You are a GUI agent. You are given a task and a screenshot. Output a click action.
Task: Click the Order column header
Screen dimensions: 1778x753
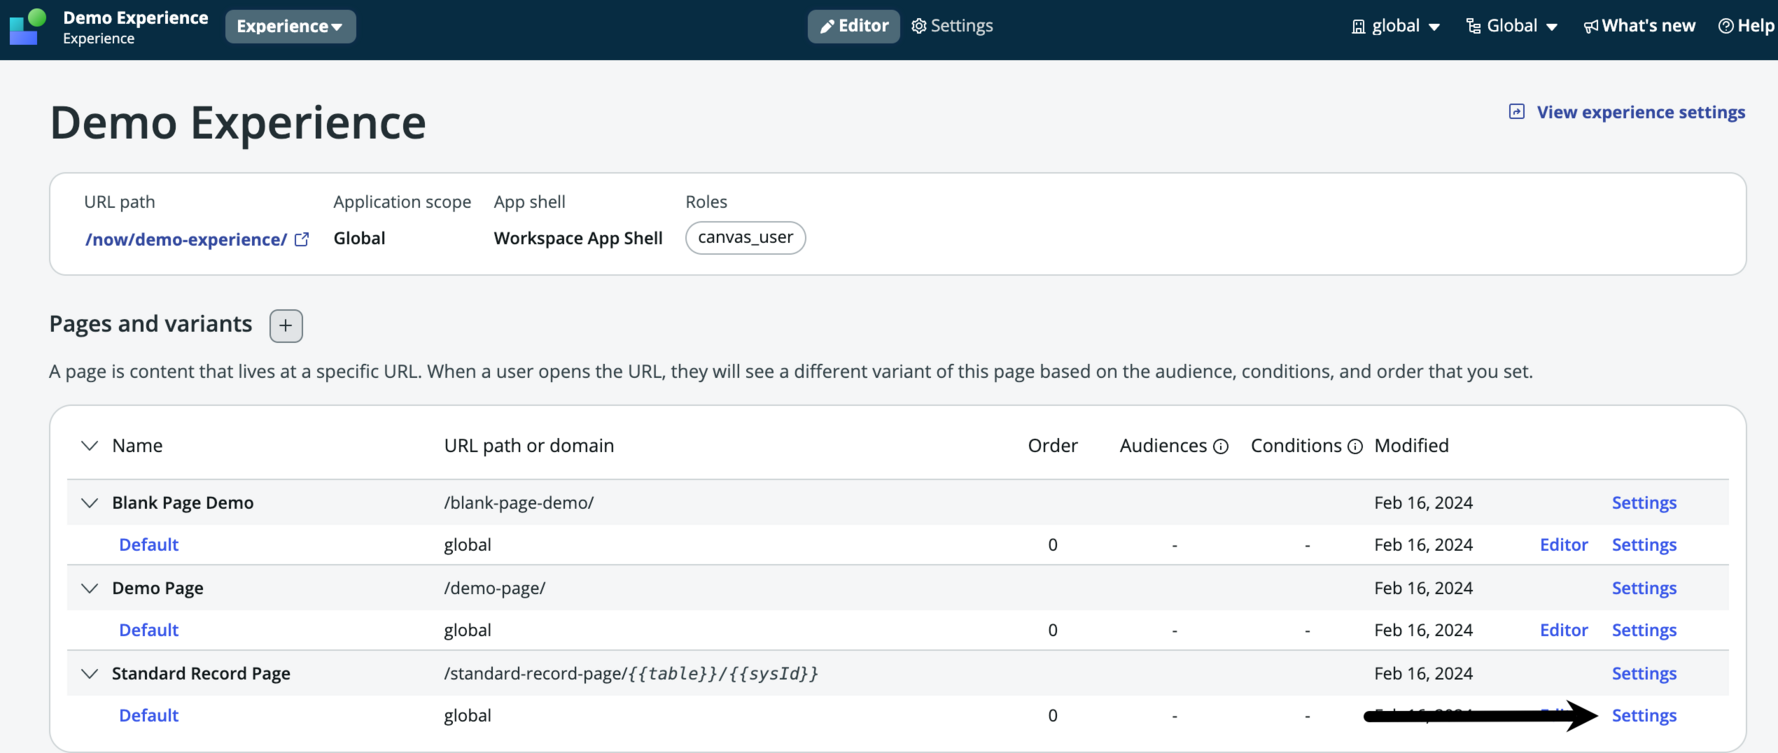[1053, 446]
